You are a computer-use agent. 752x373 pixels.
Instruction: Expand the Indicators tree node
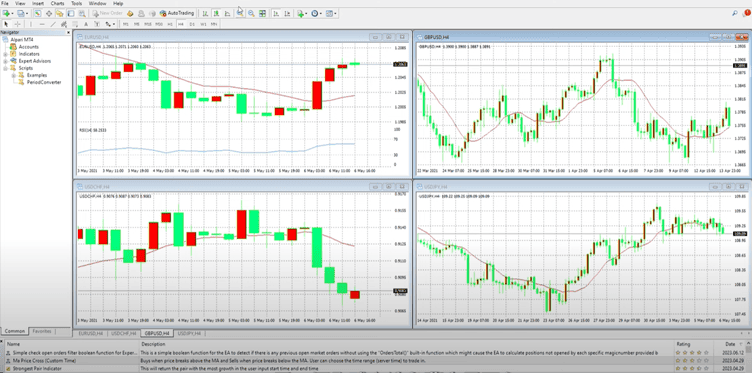(5, 54)
